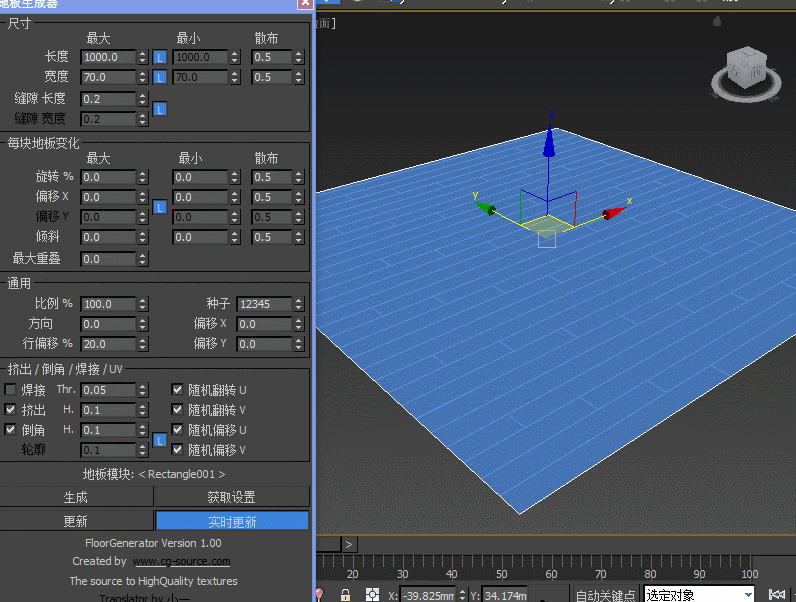The height and width of the screenshot is (602, 796).
Task: Enable the 焊接 weld checkbox
Action: click(11, 390)
